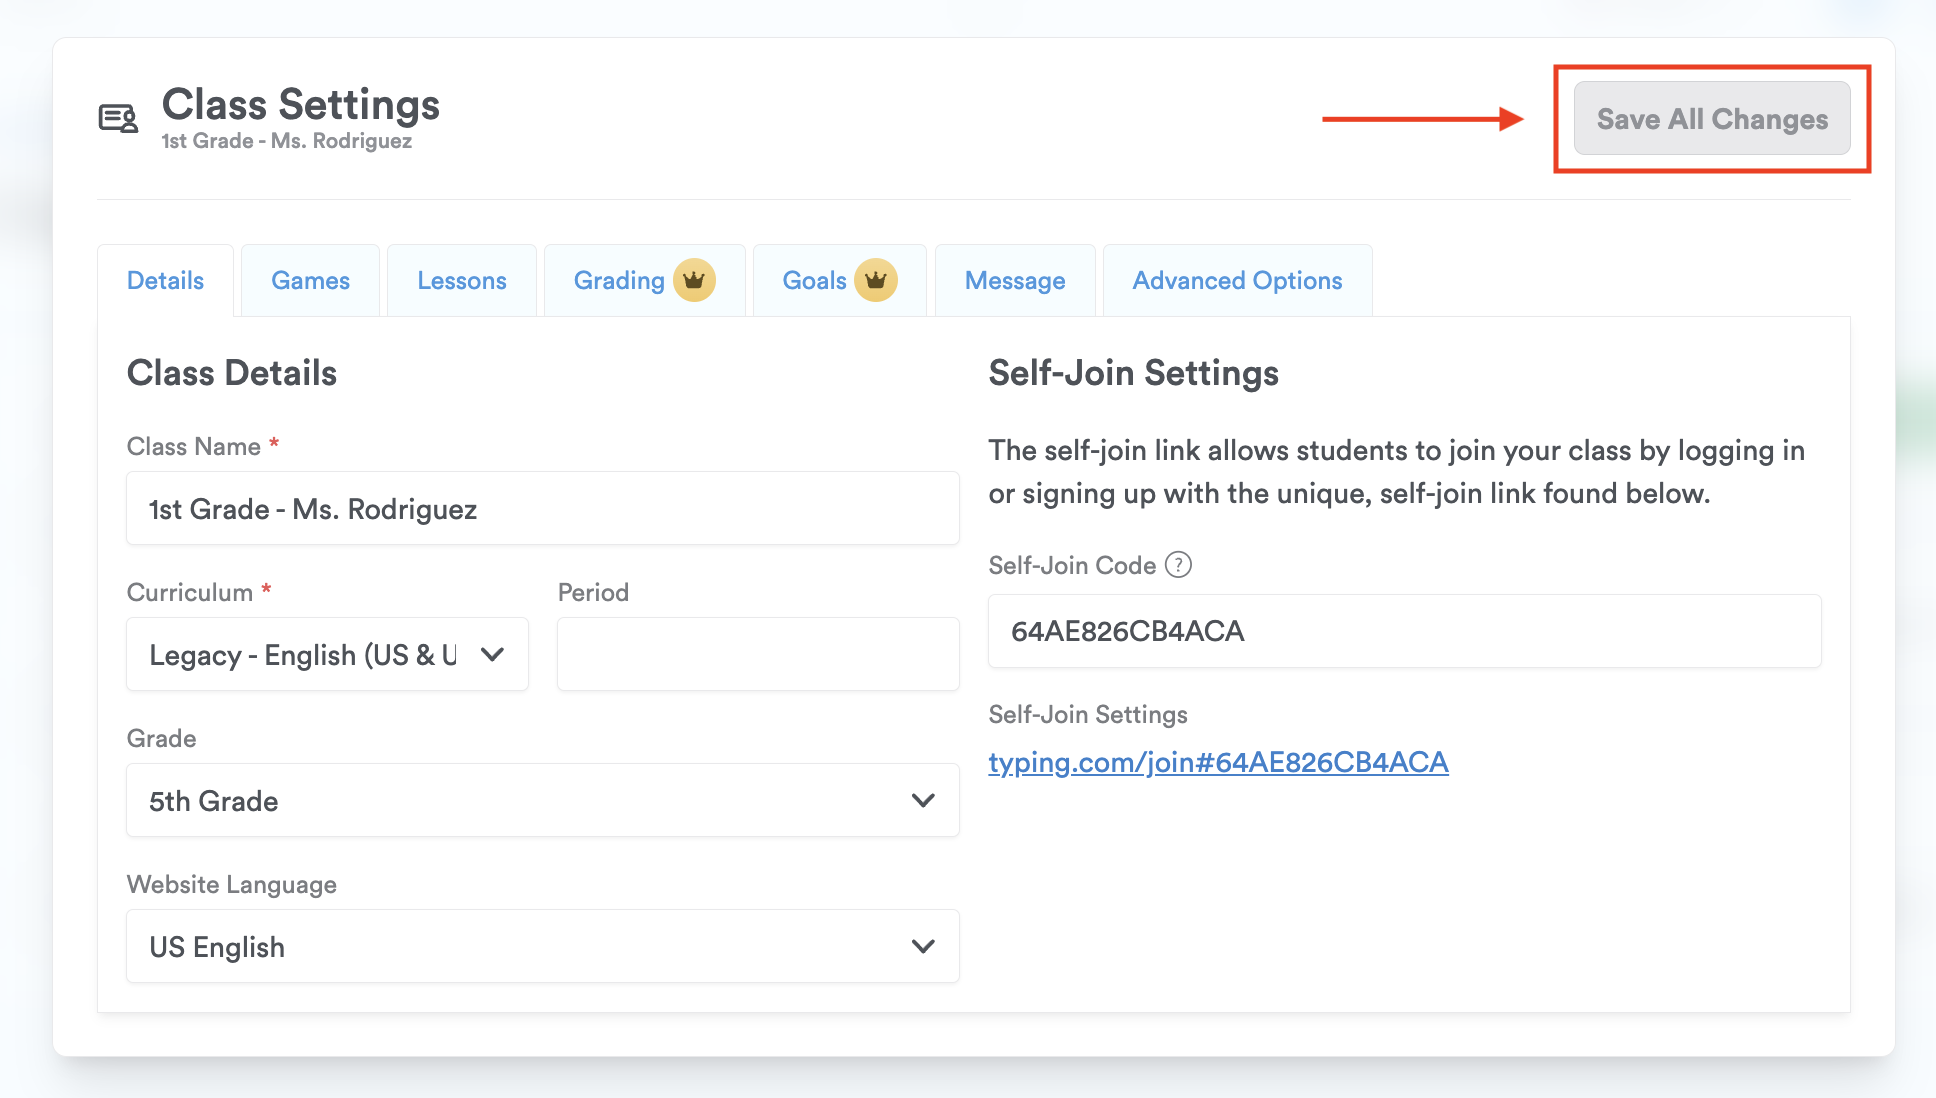Follow the typing.com/join self-join link
1936x1098 pixels.
(1218, 762)
